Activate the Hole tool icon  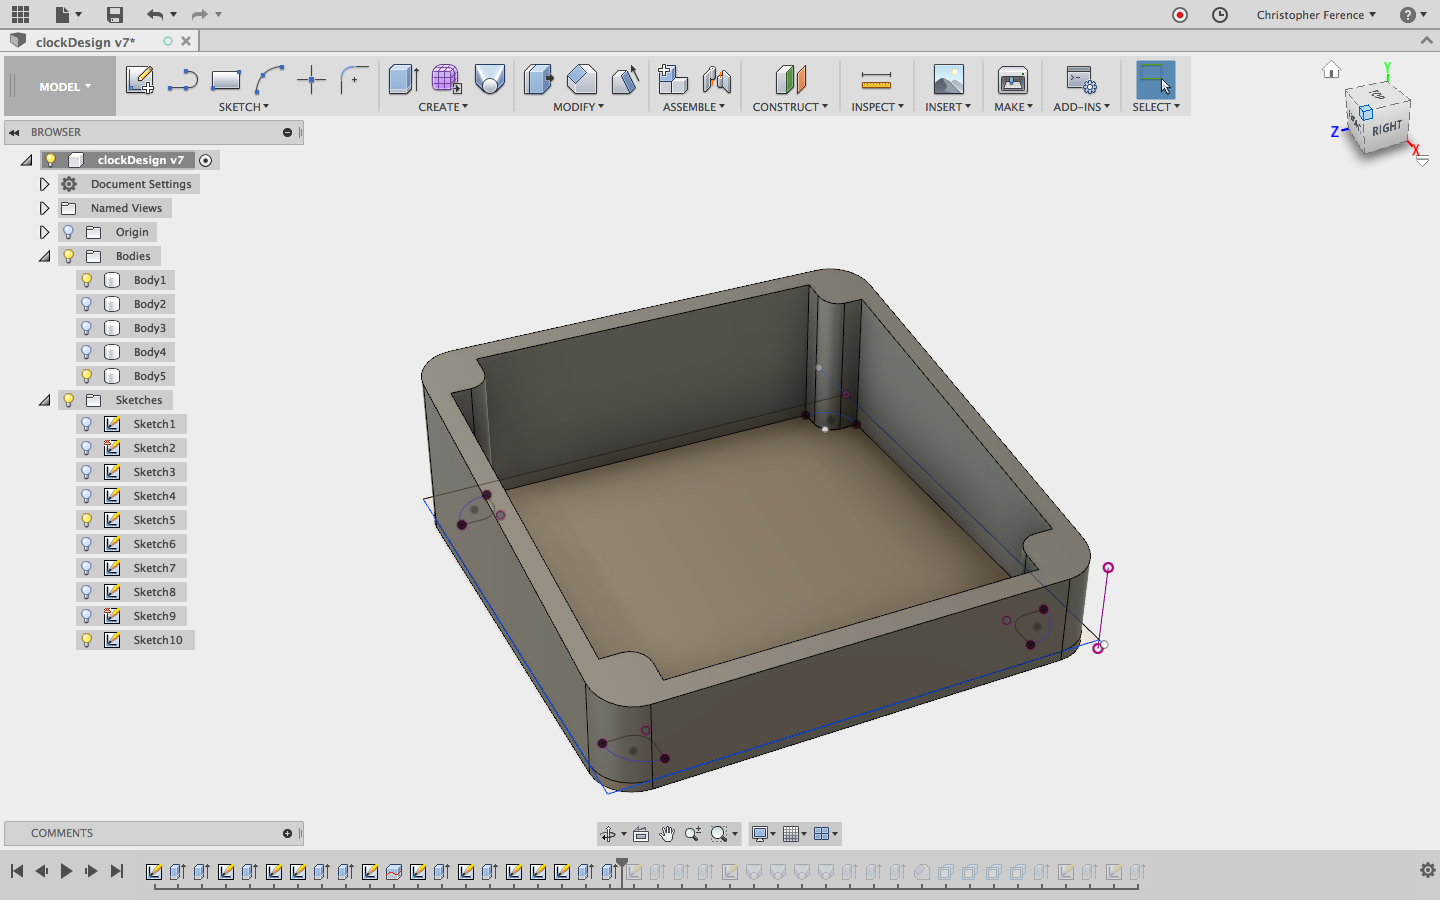pos(490,80)
